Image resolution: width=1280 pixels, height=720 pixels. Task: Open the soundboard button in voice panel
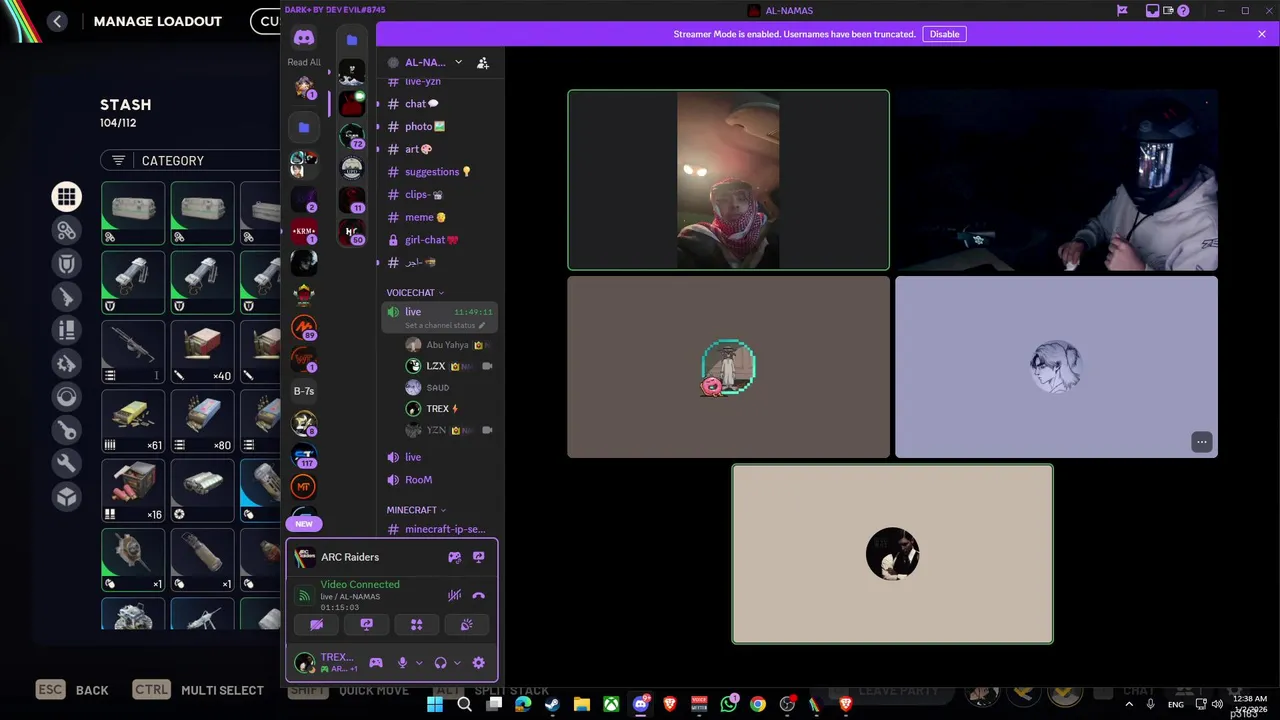(466, 624)
